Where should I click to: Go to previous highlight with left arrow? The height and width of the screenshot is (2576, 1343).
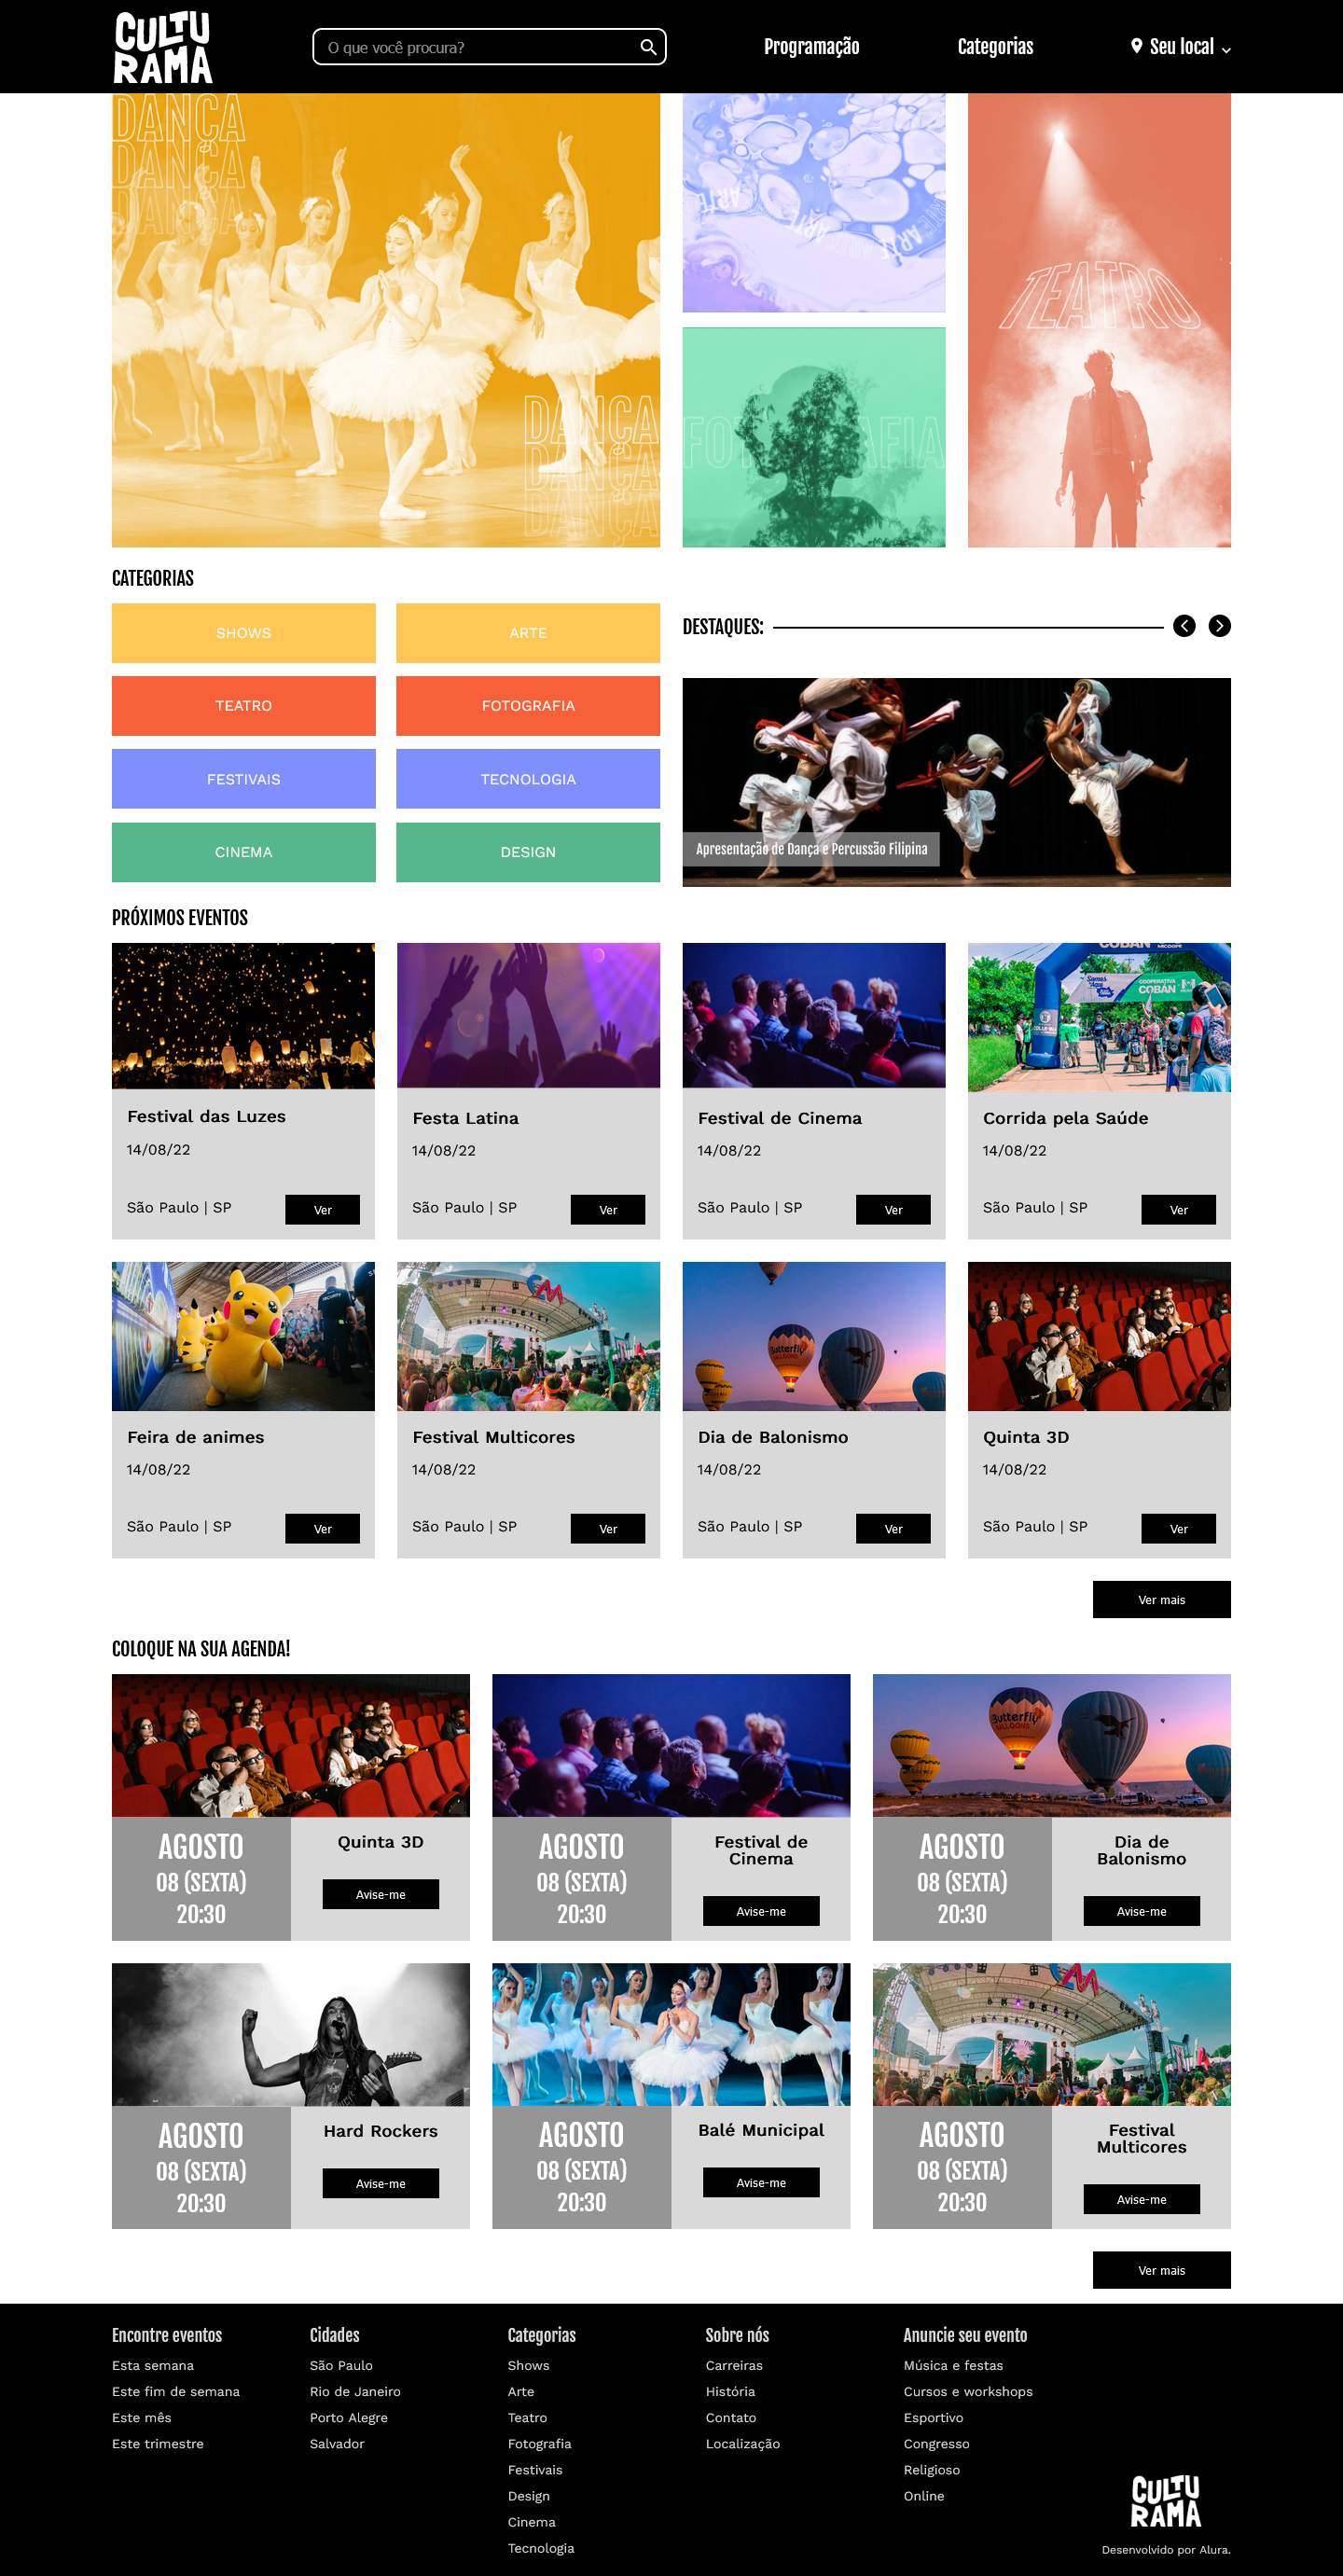pos(1184,626)
